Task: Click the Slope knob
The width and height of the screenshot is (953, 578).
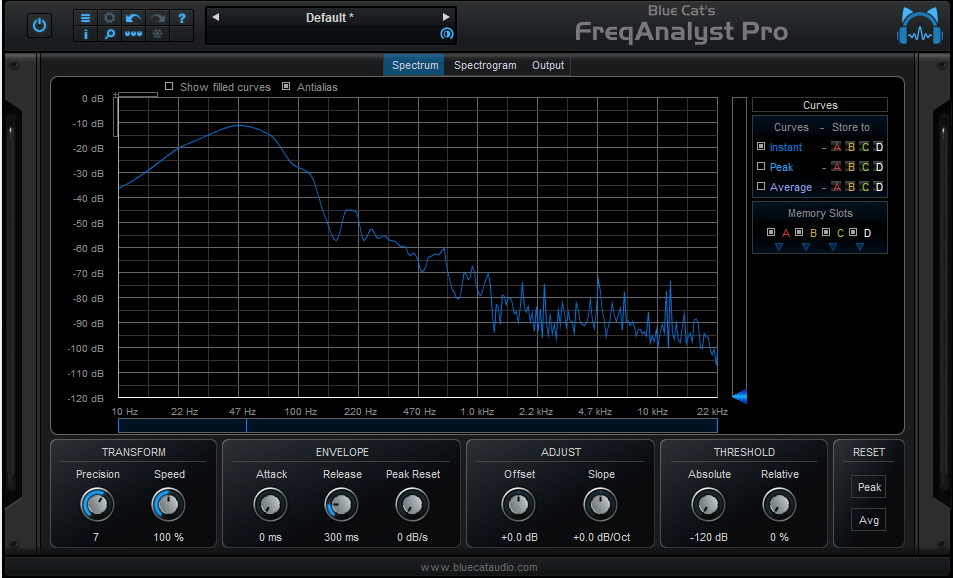Action: click(600, 504)
